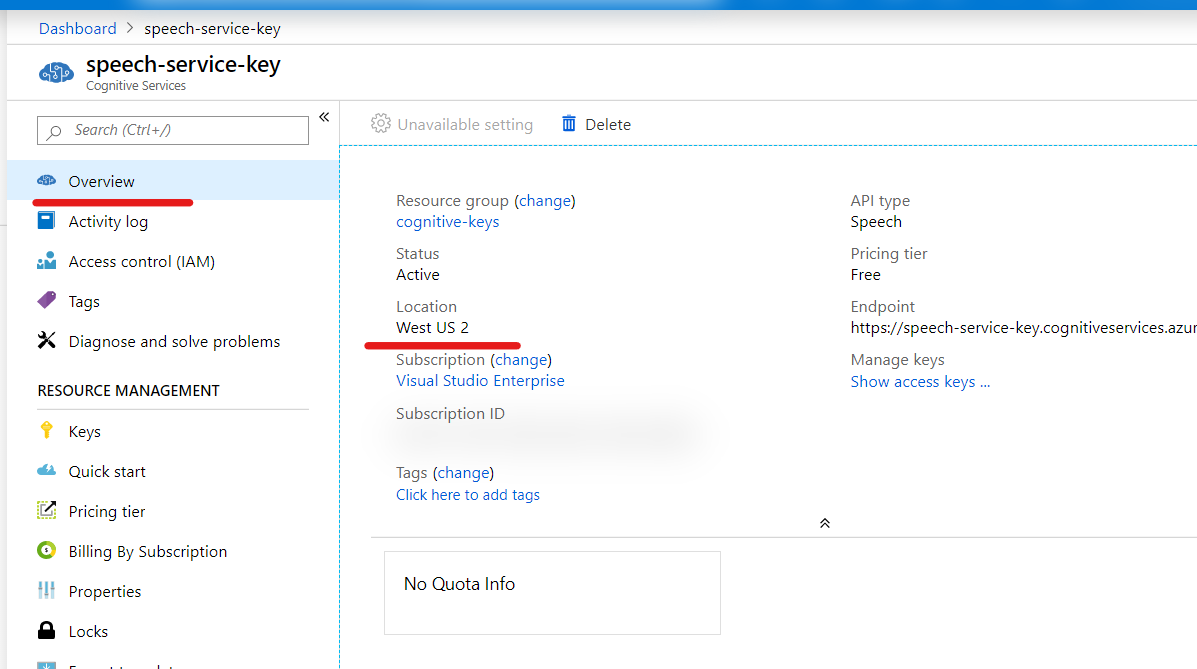Open the Quick start page
The image size is (1197, 669).
click(107, 471)
